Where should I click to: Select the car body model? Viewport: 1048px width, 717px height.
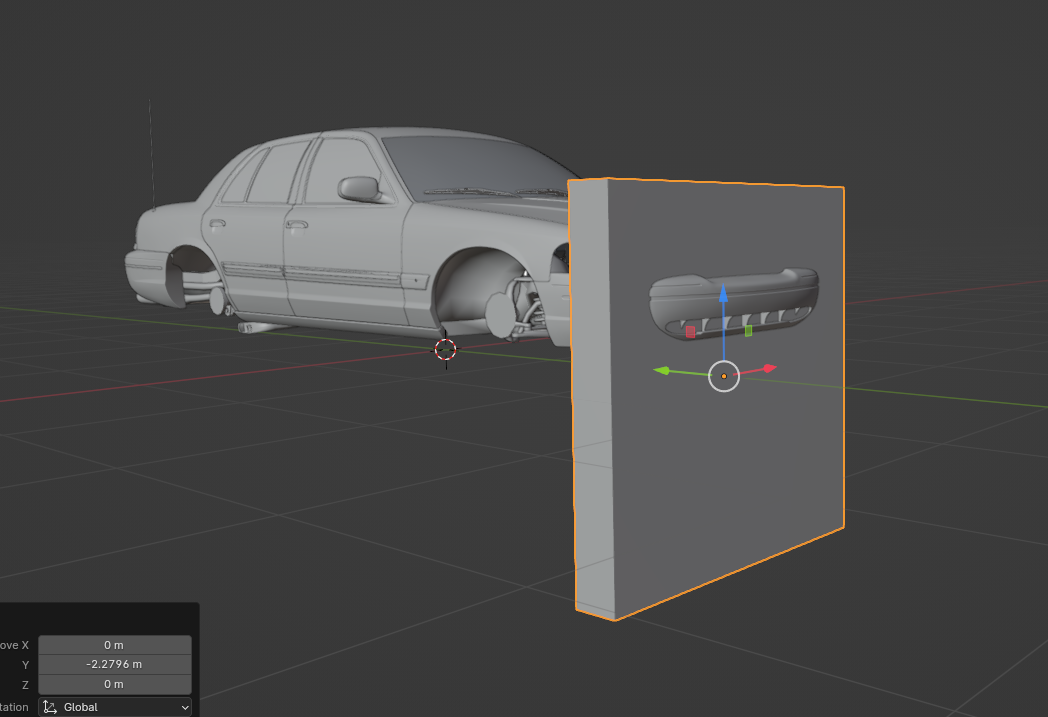pyautogui.click(x=348, y=234)
